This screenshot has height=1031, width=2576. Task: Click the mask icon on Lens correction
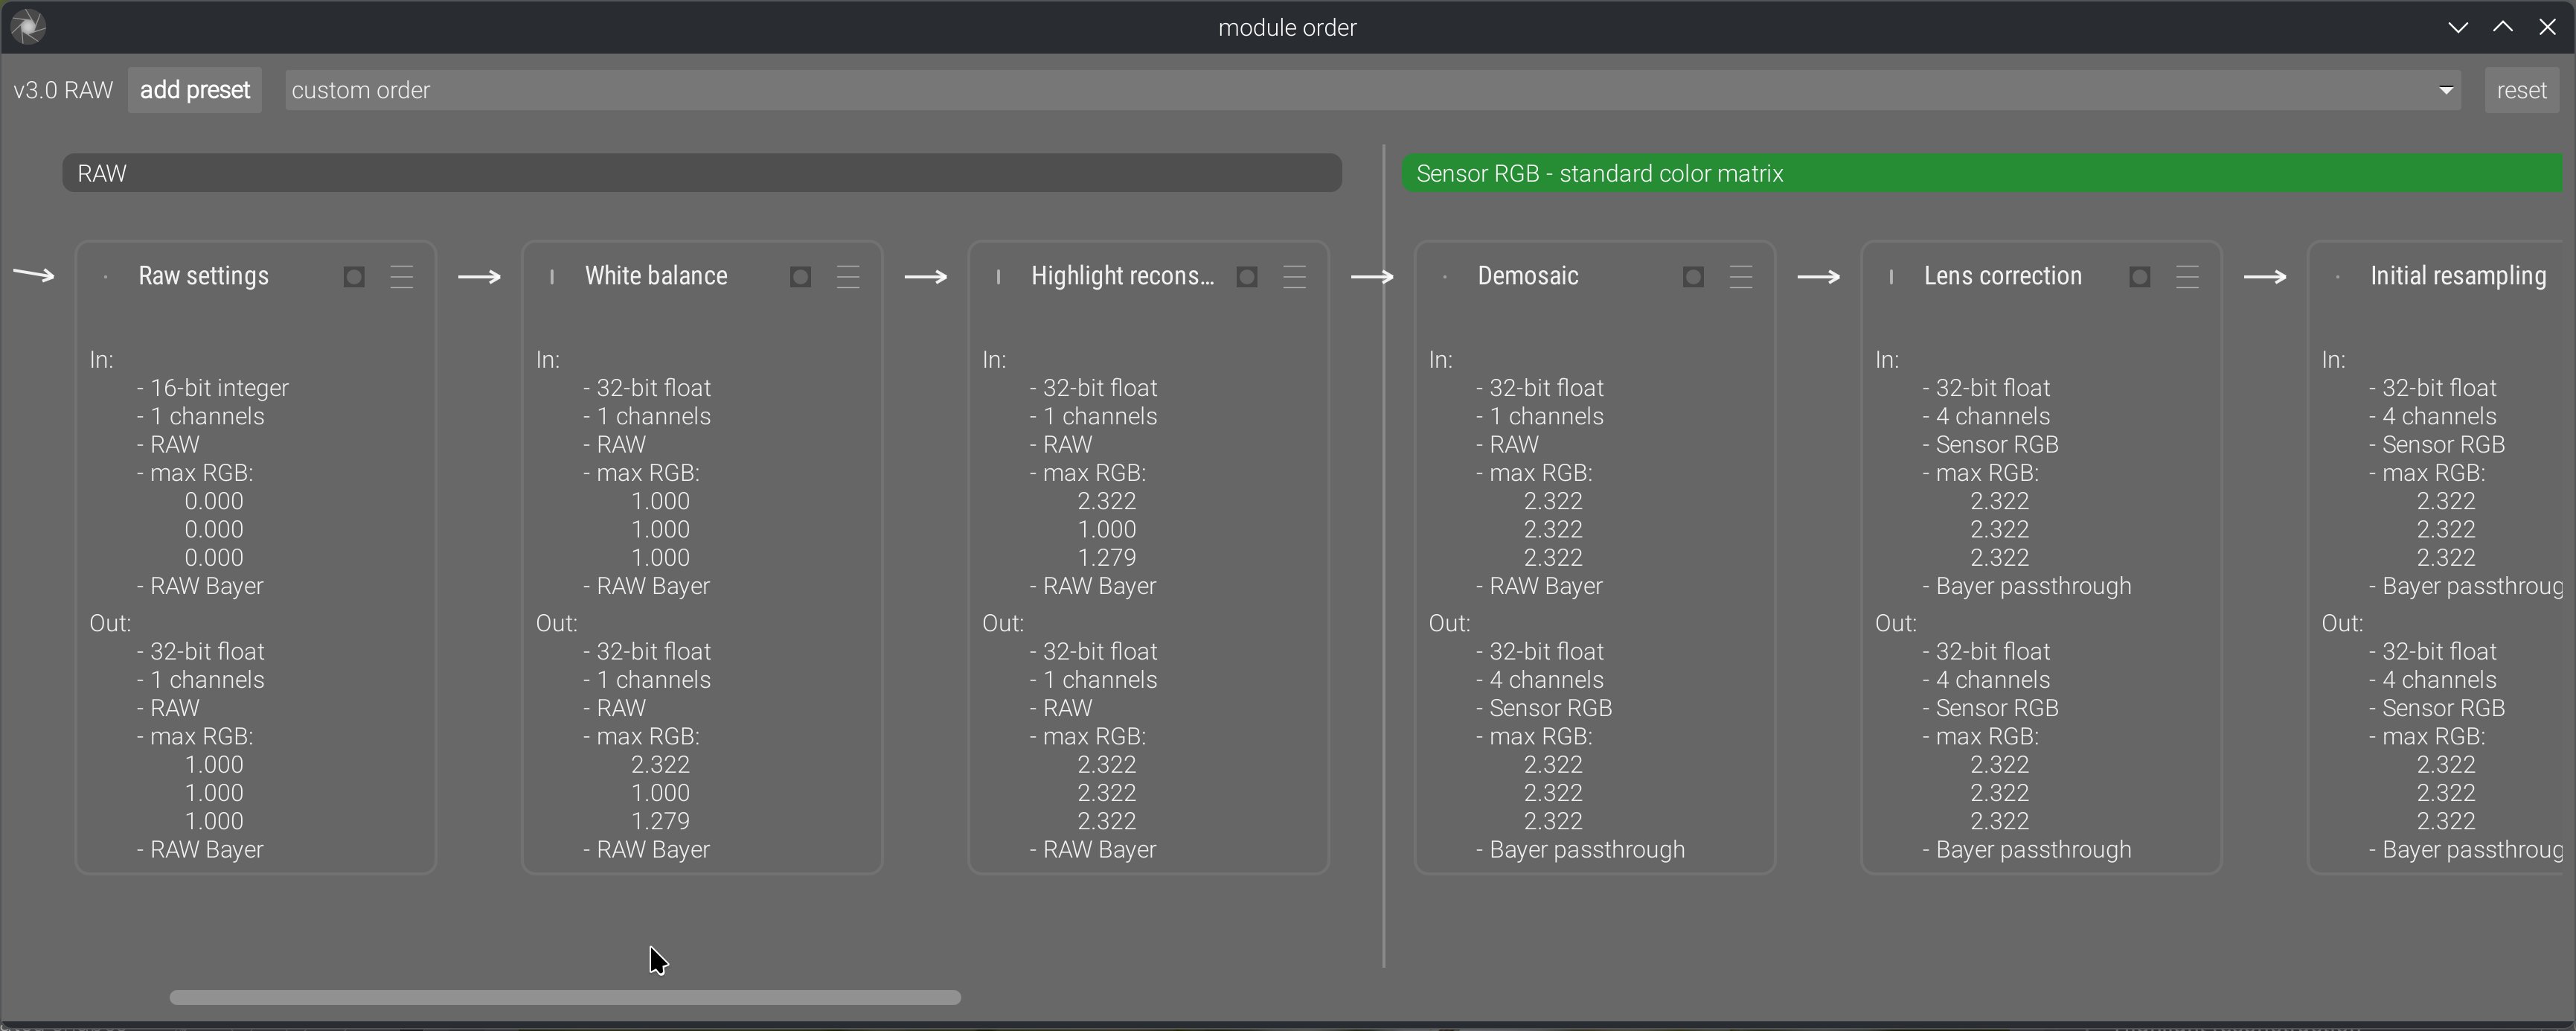click(x=2140, y=277)
